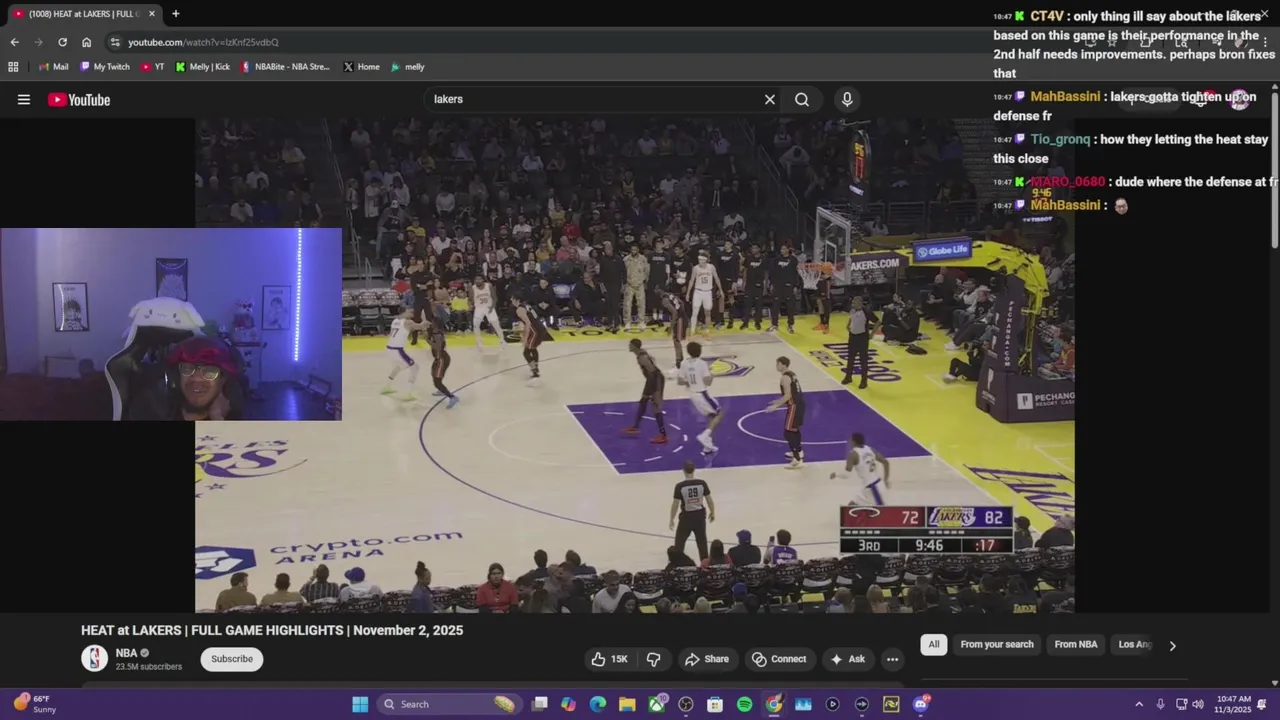Open the Windows Start menu
The height and width of the screenshot is (720, 1280).
click(360, 704)
